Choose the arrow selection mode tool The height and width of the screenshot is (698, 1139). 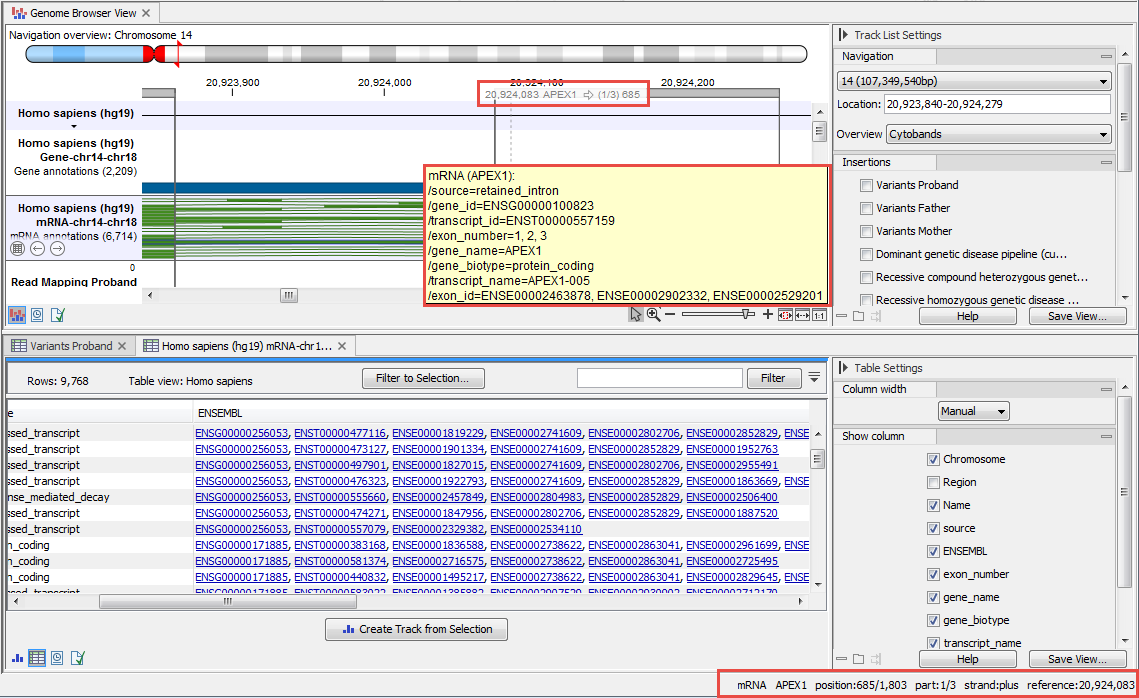click(636, 315)
